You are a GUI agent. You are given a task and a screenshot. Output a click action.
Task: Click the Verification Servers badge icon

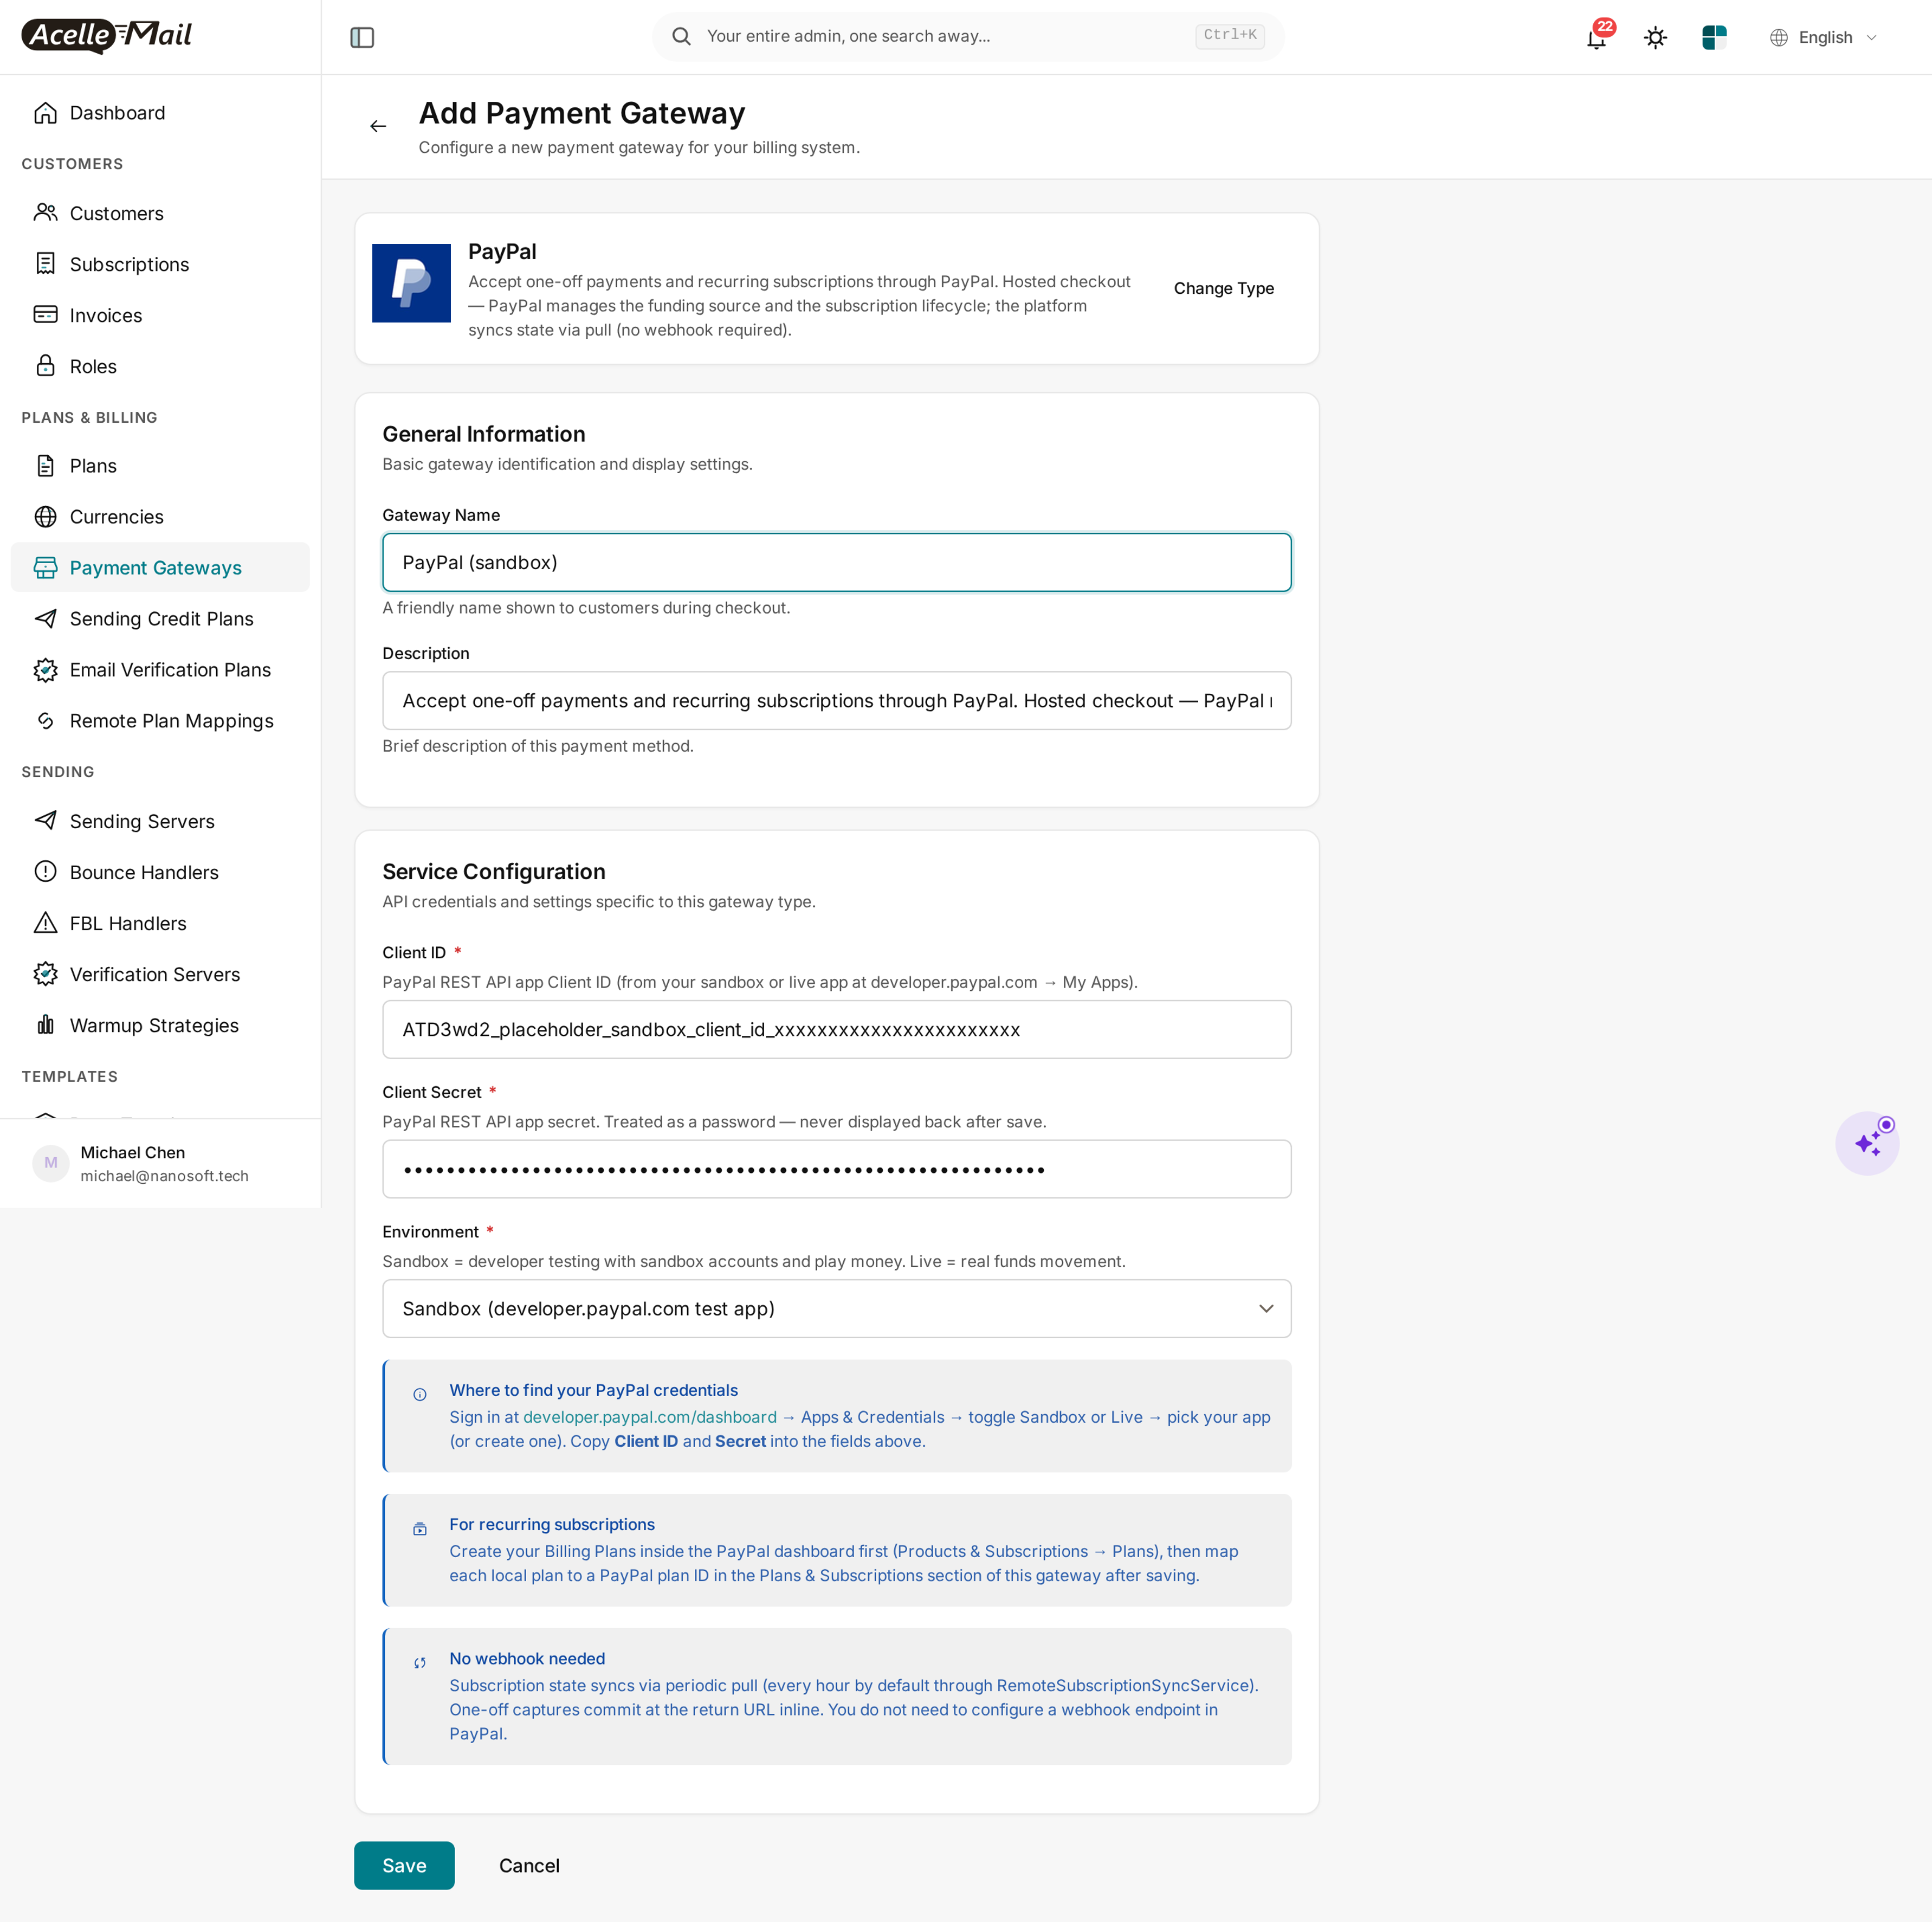tap(45, 974)
